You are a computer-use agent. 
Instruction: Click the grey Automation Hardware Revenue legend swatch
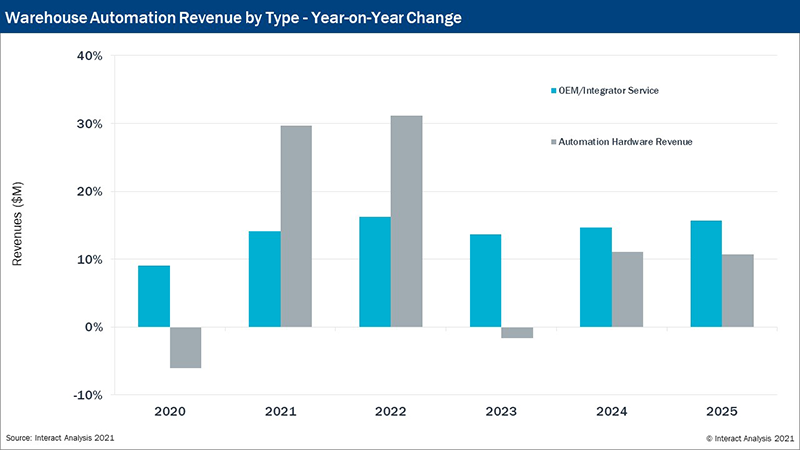click(x=553, y=142)
